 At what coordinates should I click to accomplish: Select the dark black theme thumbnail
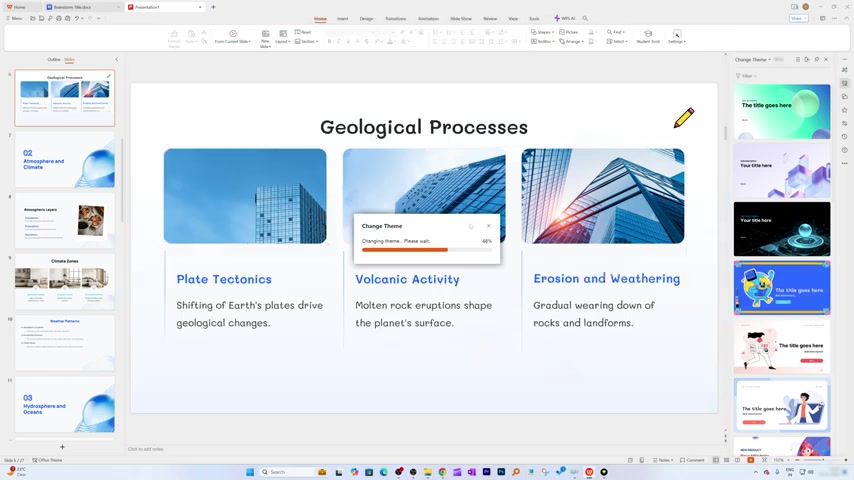click(x=782, y=229)
